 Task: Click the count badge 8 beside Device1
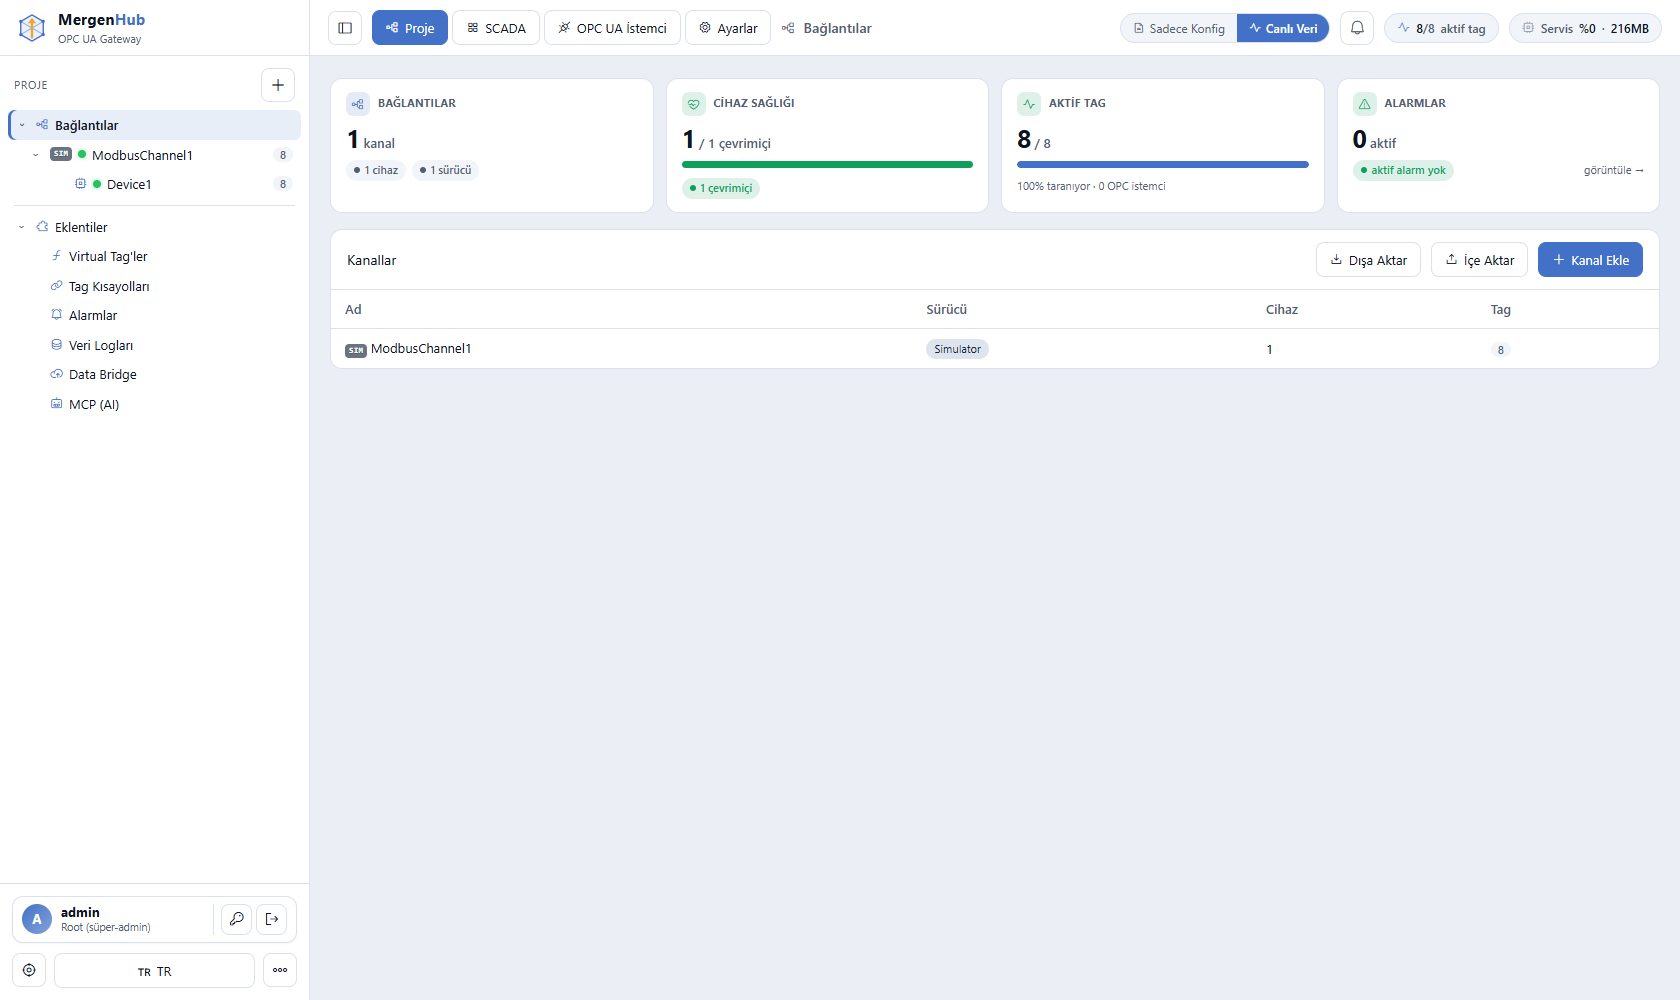[283, 184]
